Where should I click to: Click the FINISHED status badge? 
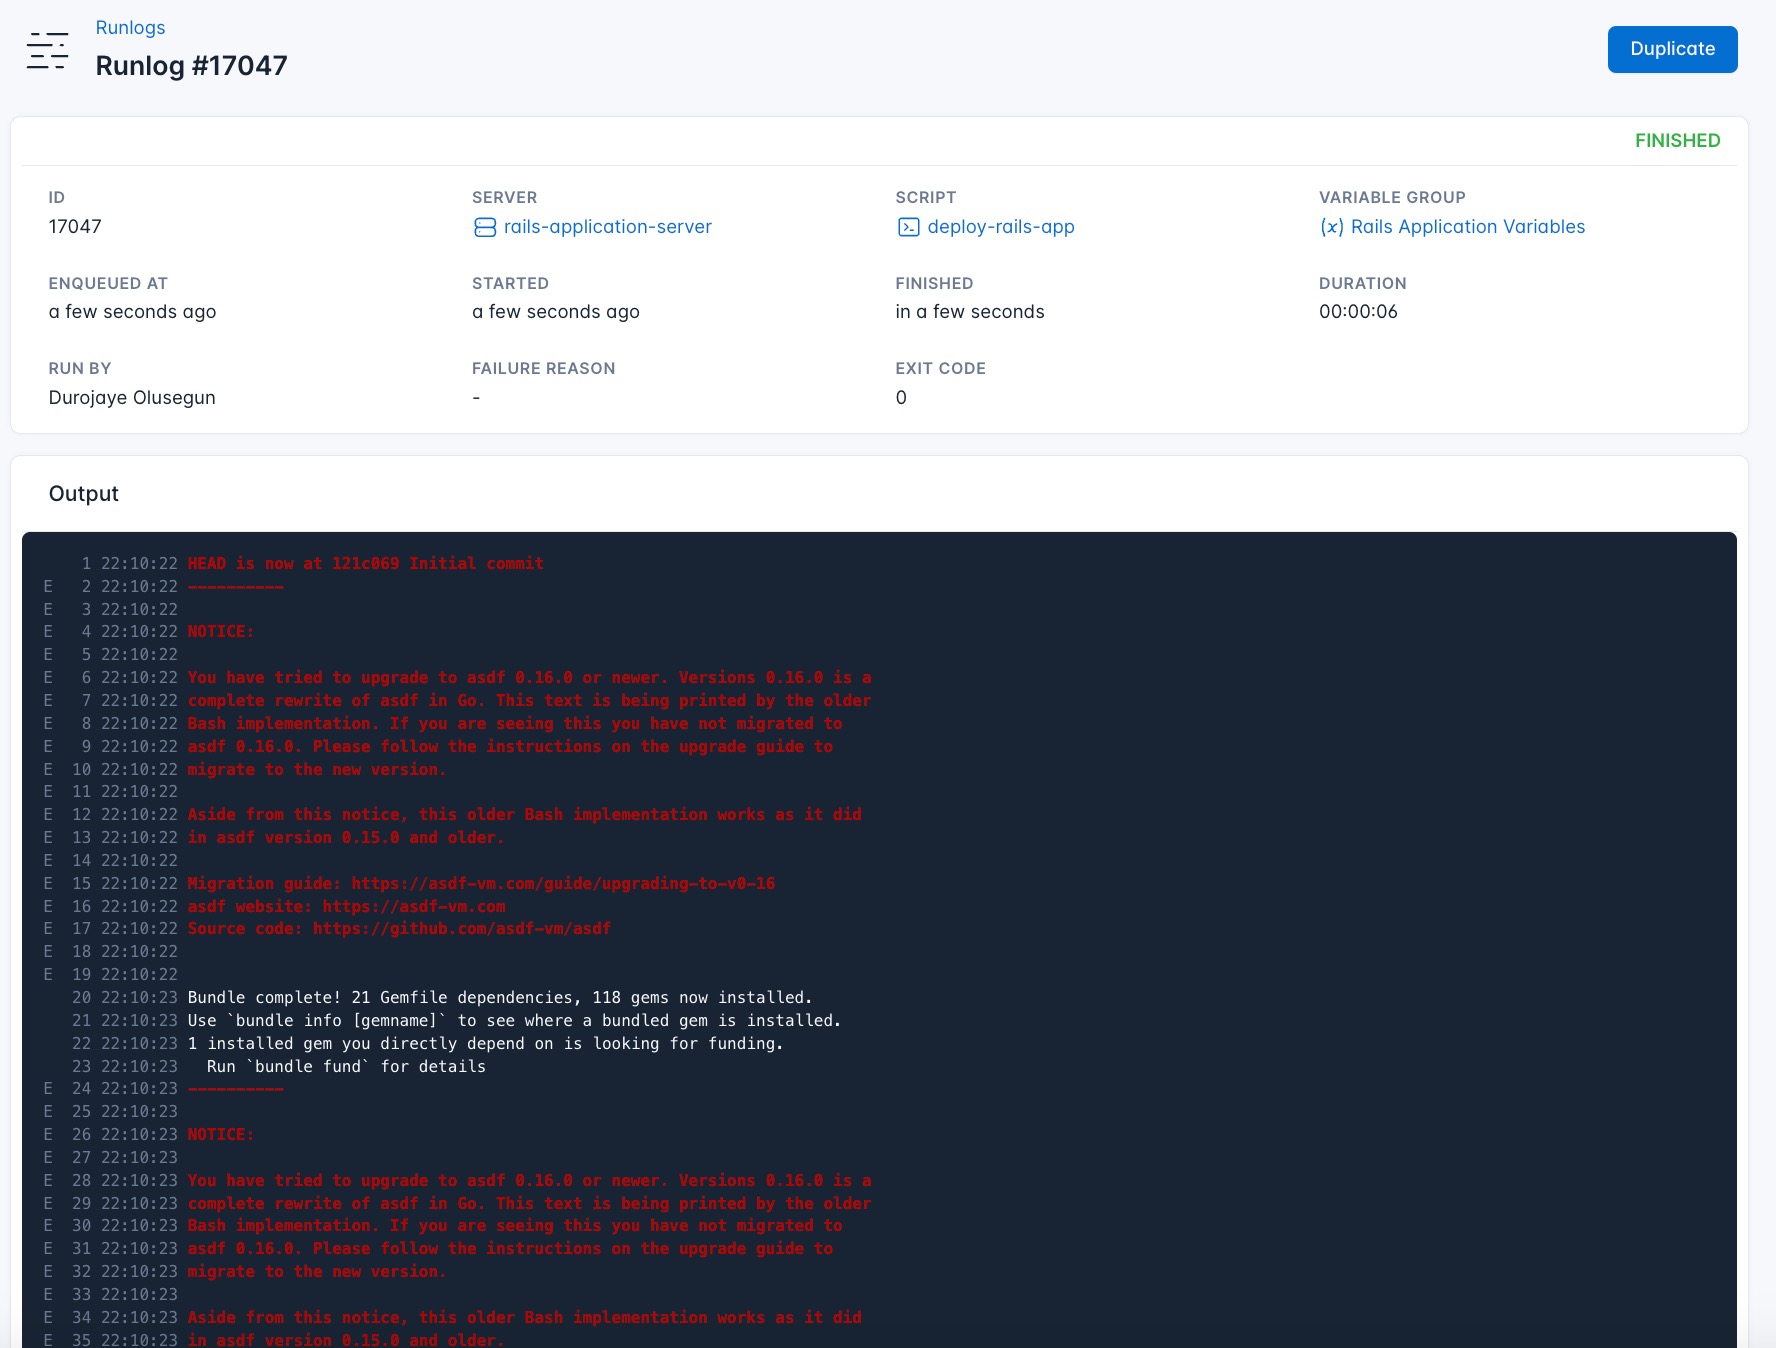1678,140
